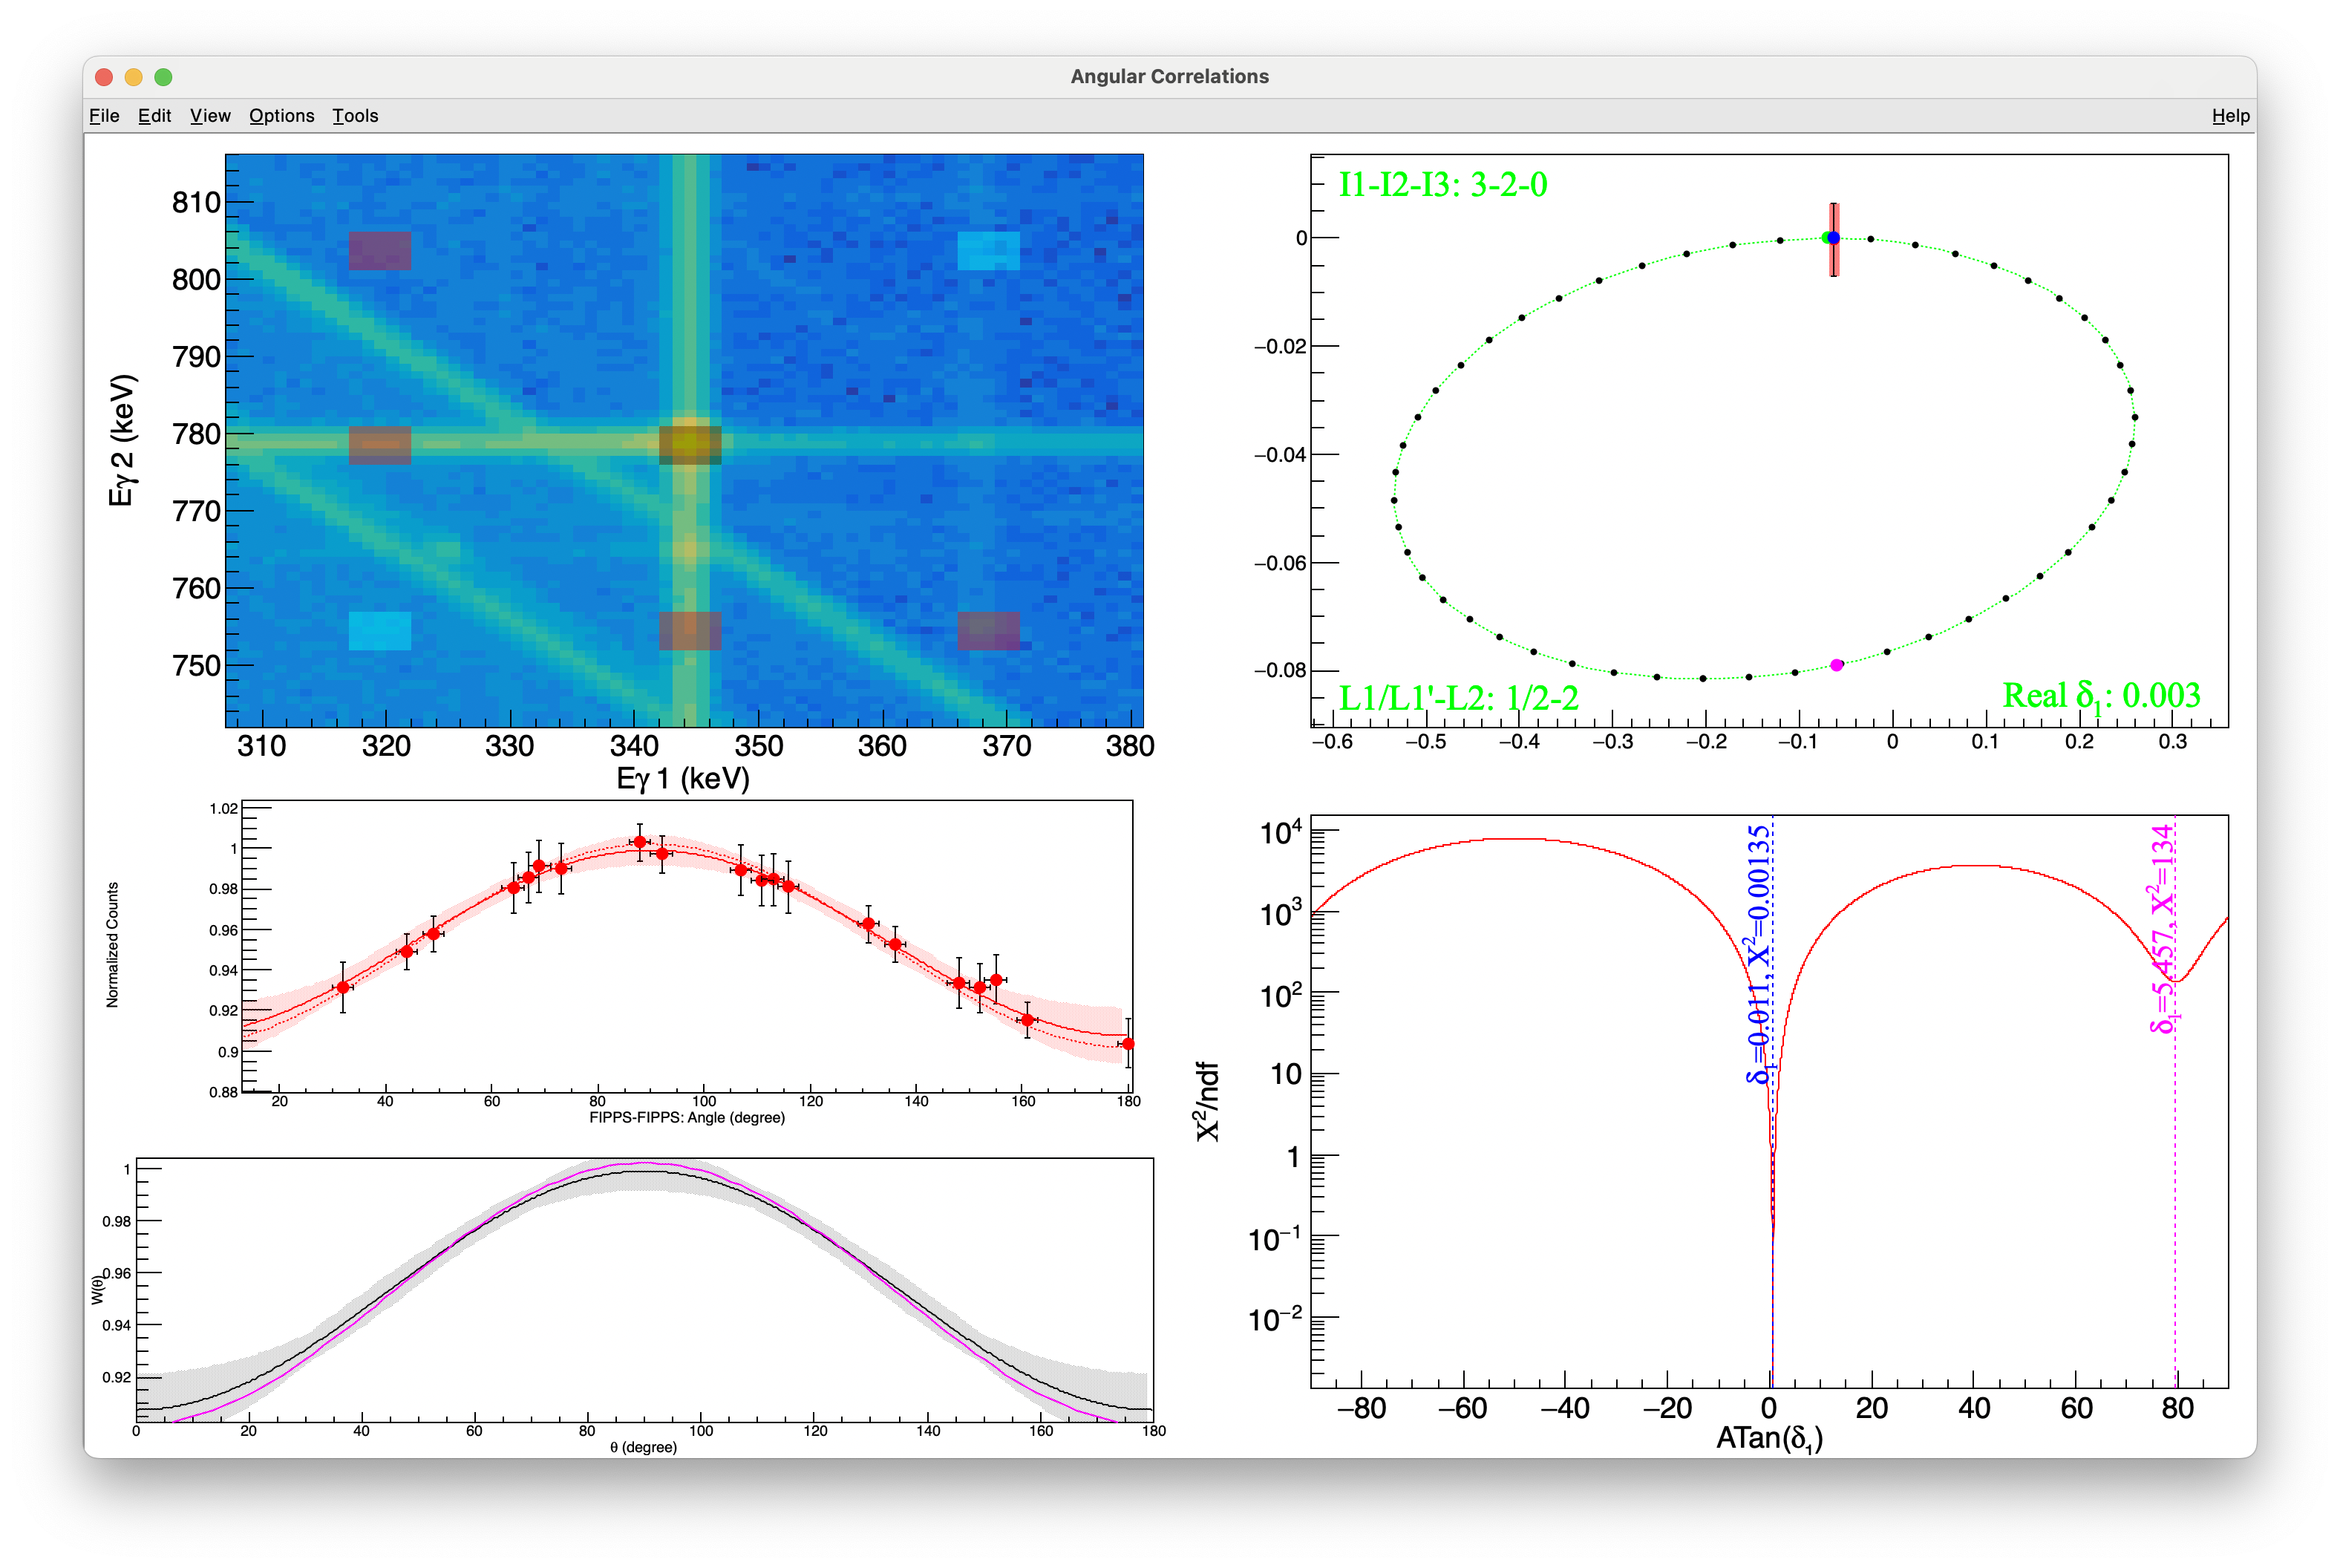Image resolution: width=2340 pixels, height=1568 pixels.
Task: Click the shaded gate box near 320/780 keV
Action: 380,445
